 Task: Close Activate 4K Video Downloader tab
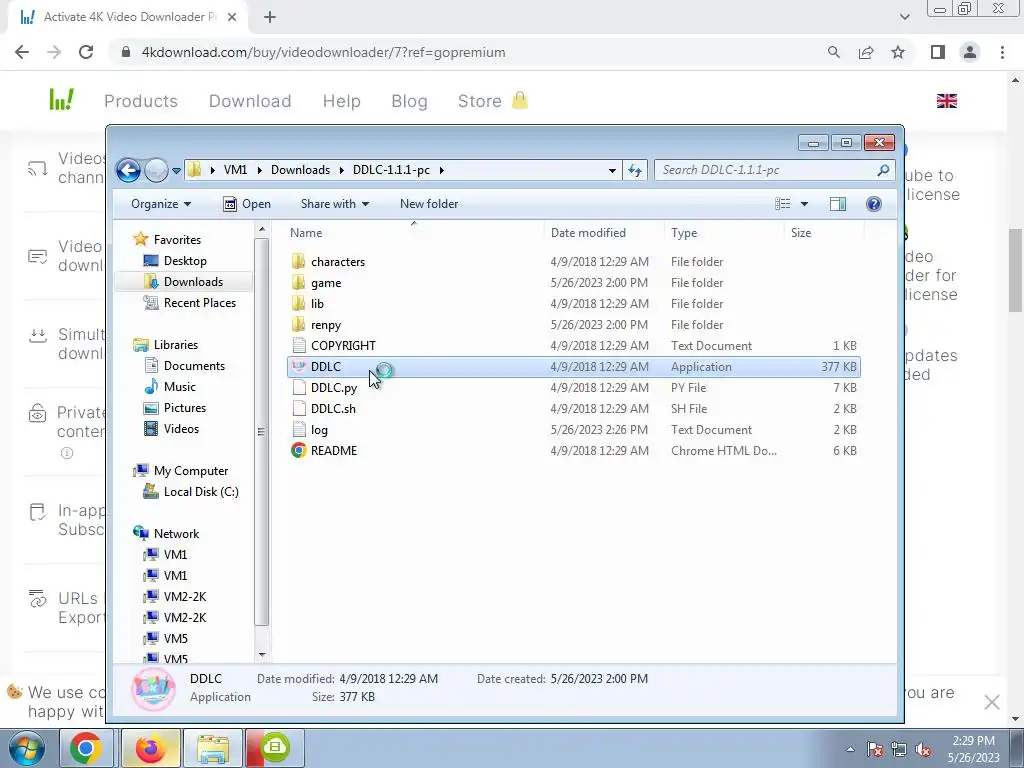click(x=232, y=17)
